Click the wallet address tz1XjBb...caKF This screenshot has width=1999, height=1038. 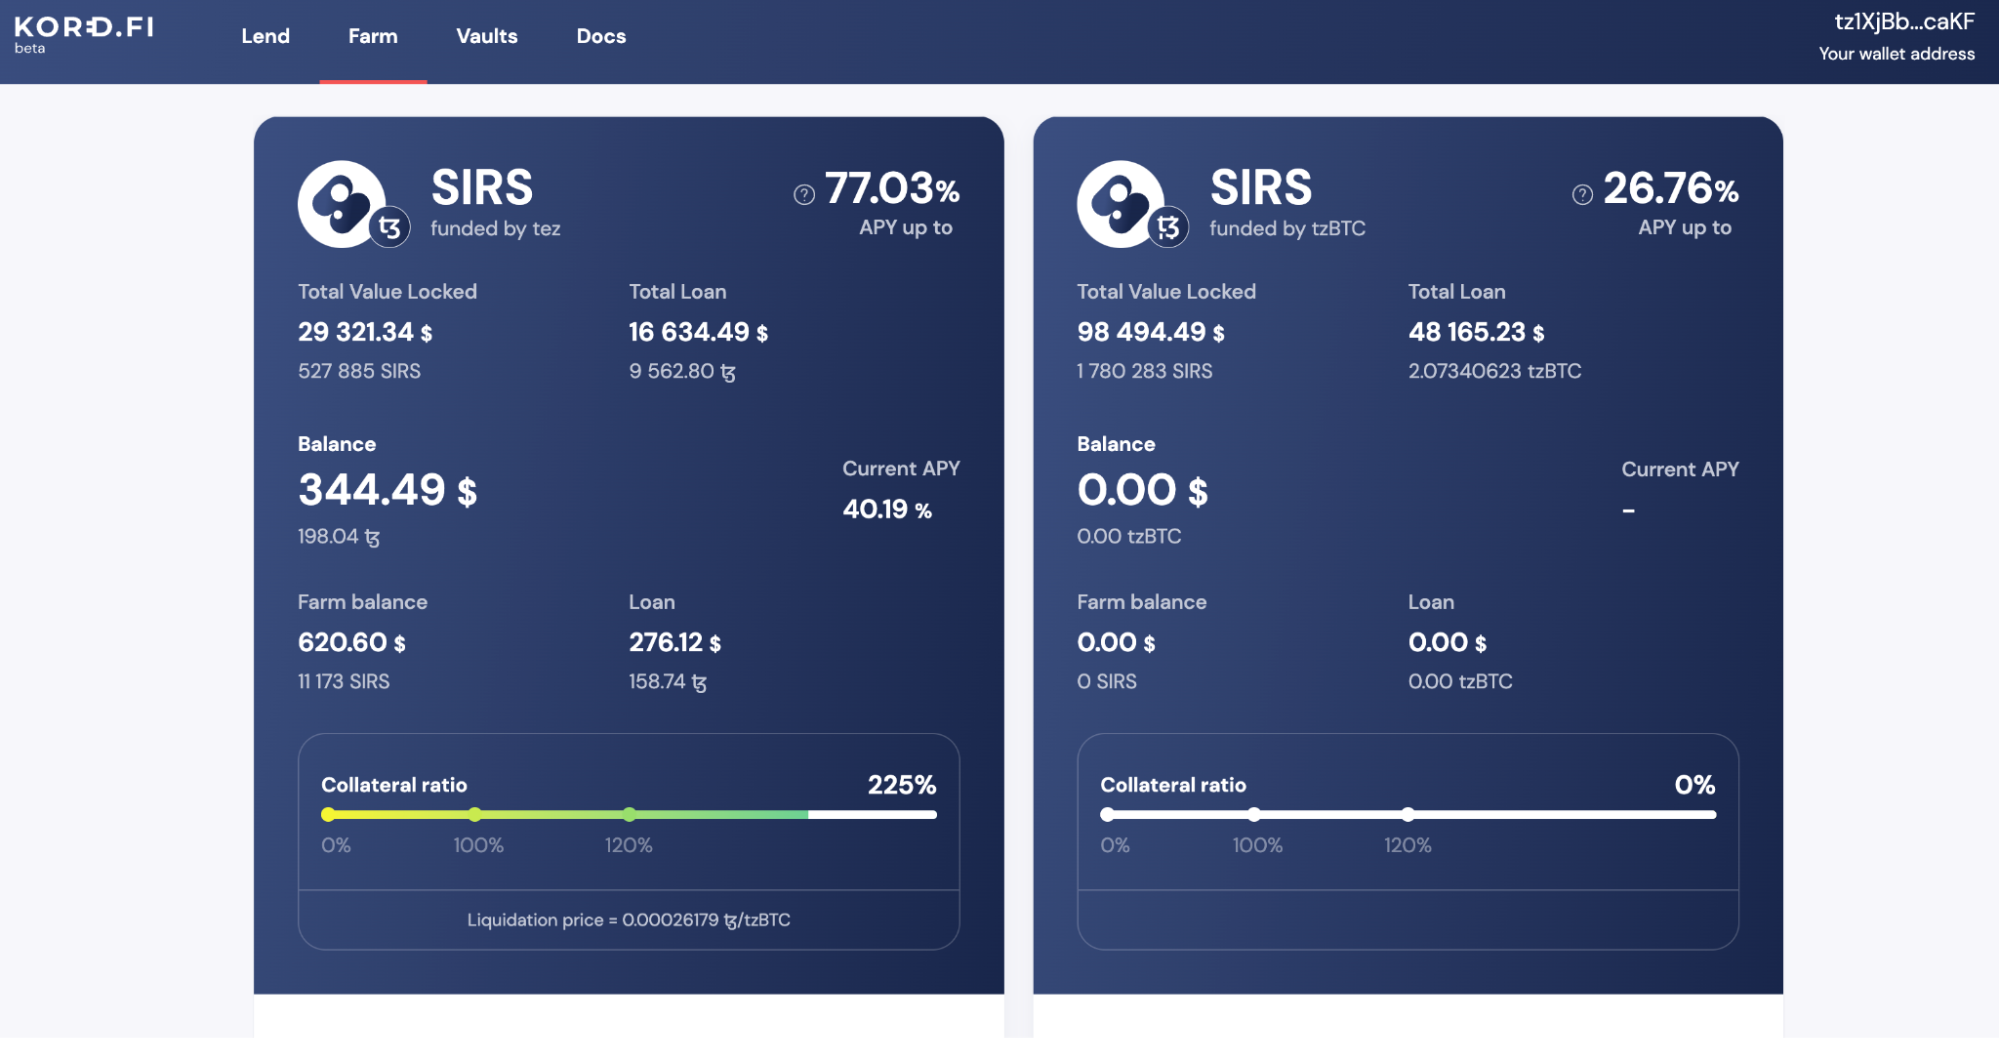[1903, 22]
